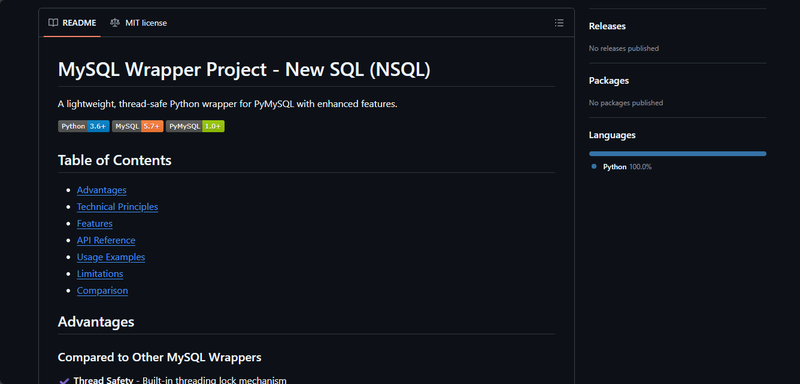
Task: Switch to the MIT license tab
Action: click(x=138, y=23)
